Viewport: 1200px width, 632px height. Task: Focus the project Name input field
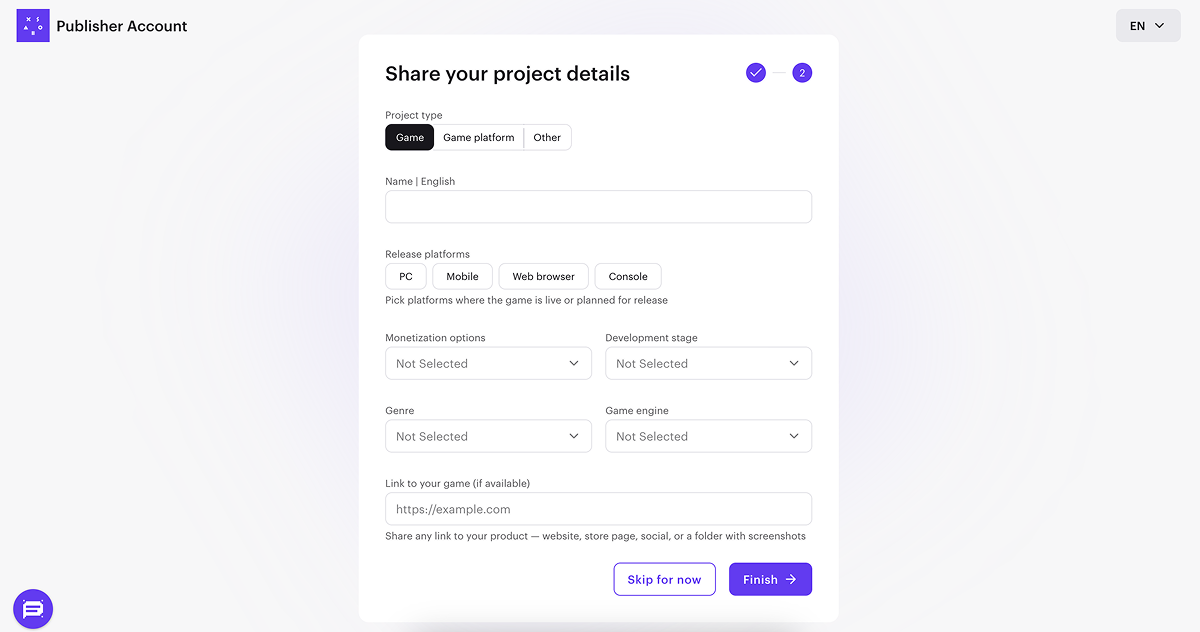tap(598, 207)
